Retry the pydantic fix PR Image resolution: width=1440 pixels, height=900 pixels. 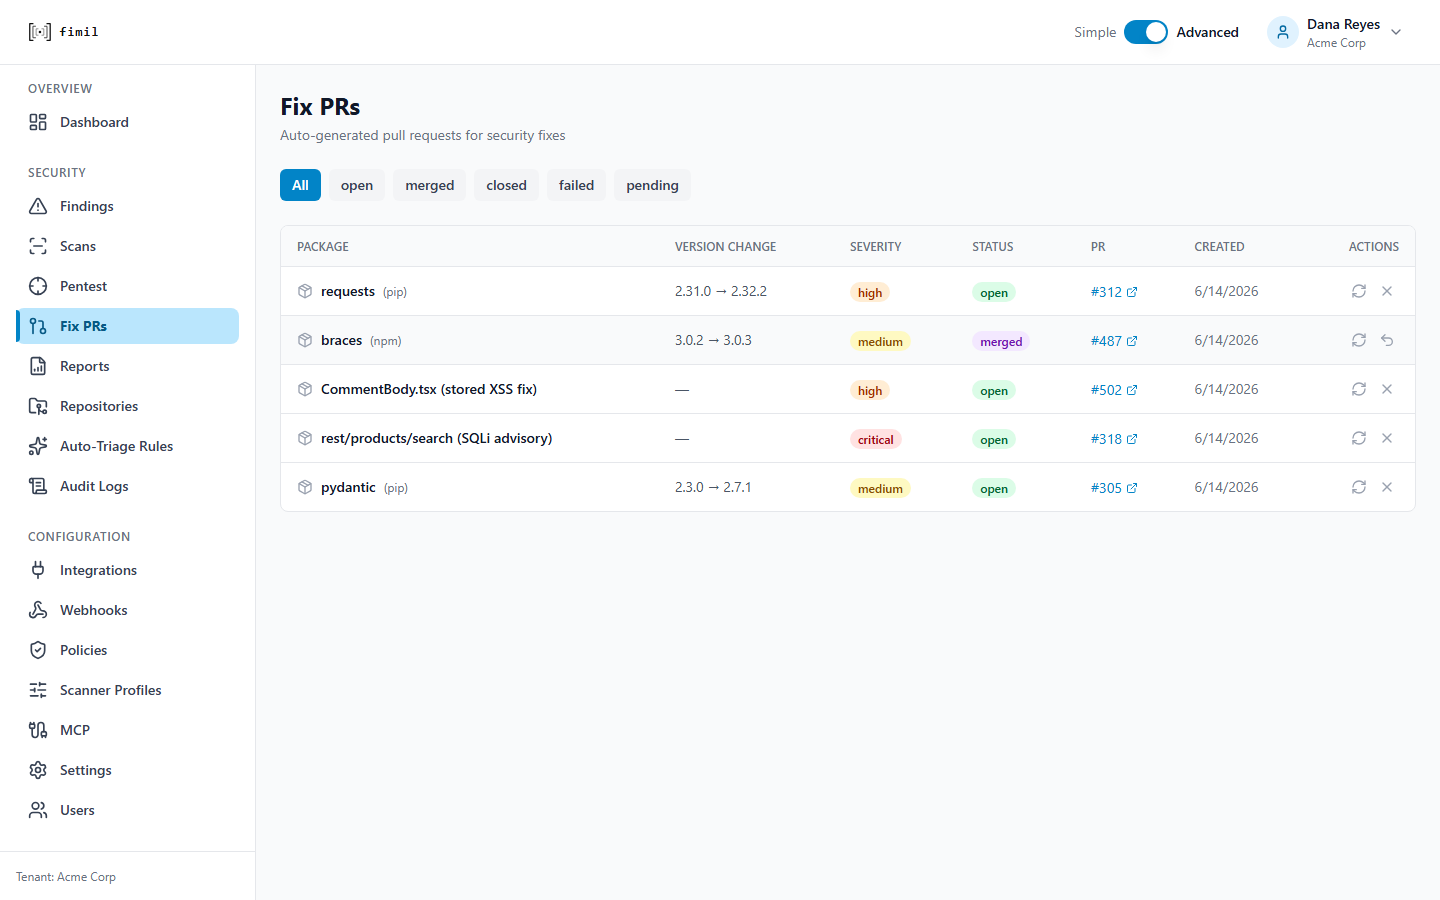[x=1359, y=487]
